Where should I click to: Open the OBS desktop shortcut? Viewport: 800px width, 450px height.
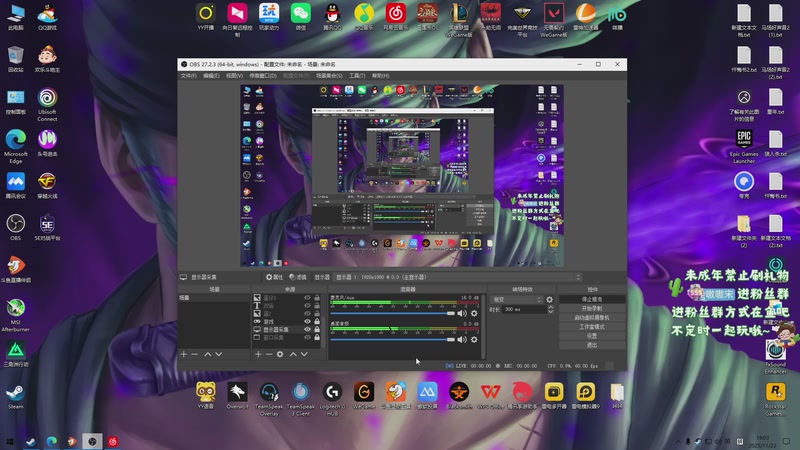pos(16,228)
